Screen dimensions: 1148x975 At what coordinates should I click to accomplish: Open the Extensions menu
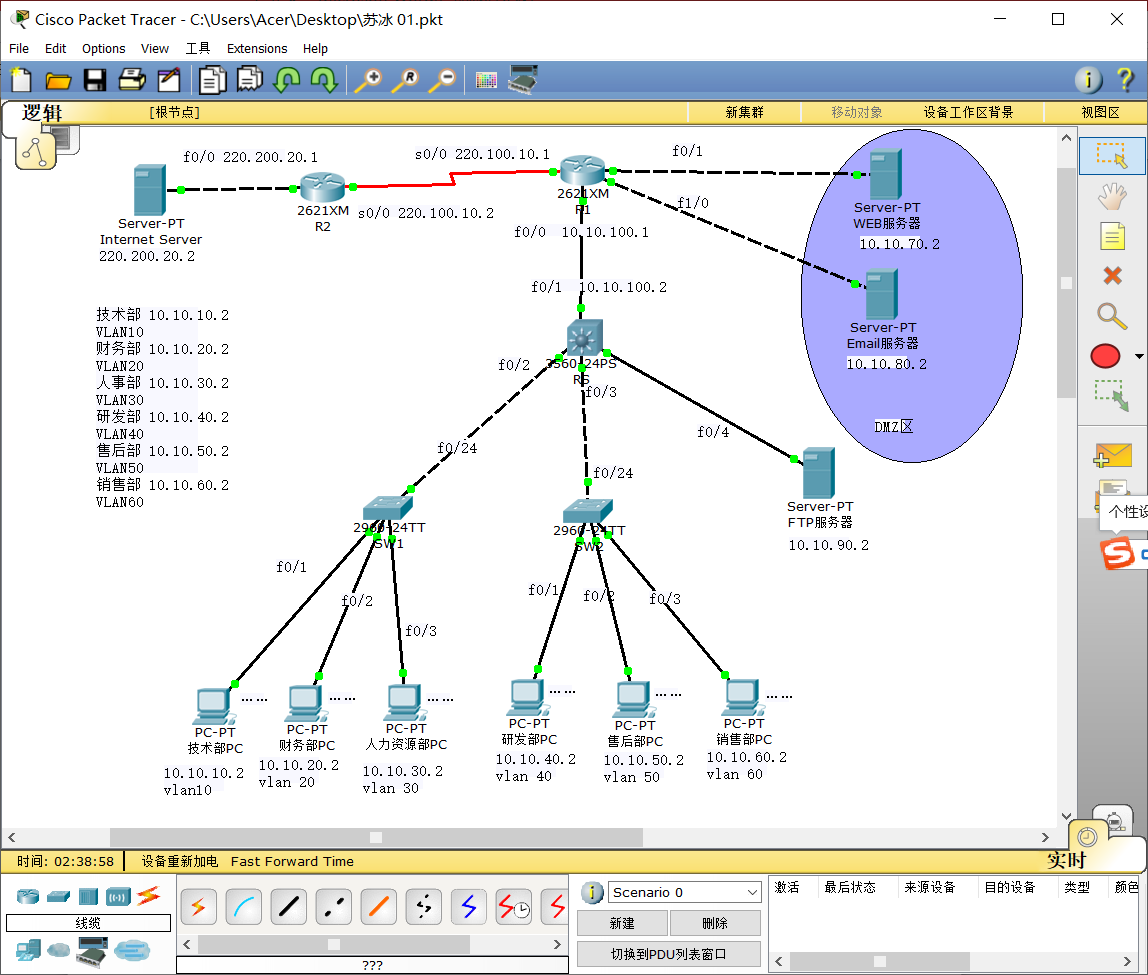click(x=257, y=48)
